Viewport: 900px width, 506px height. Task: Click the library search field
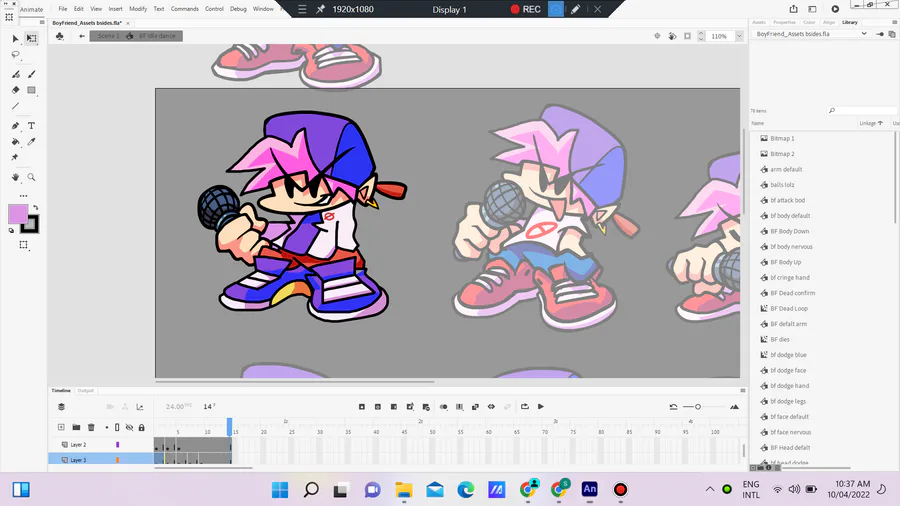coord(862,110)
